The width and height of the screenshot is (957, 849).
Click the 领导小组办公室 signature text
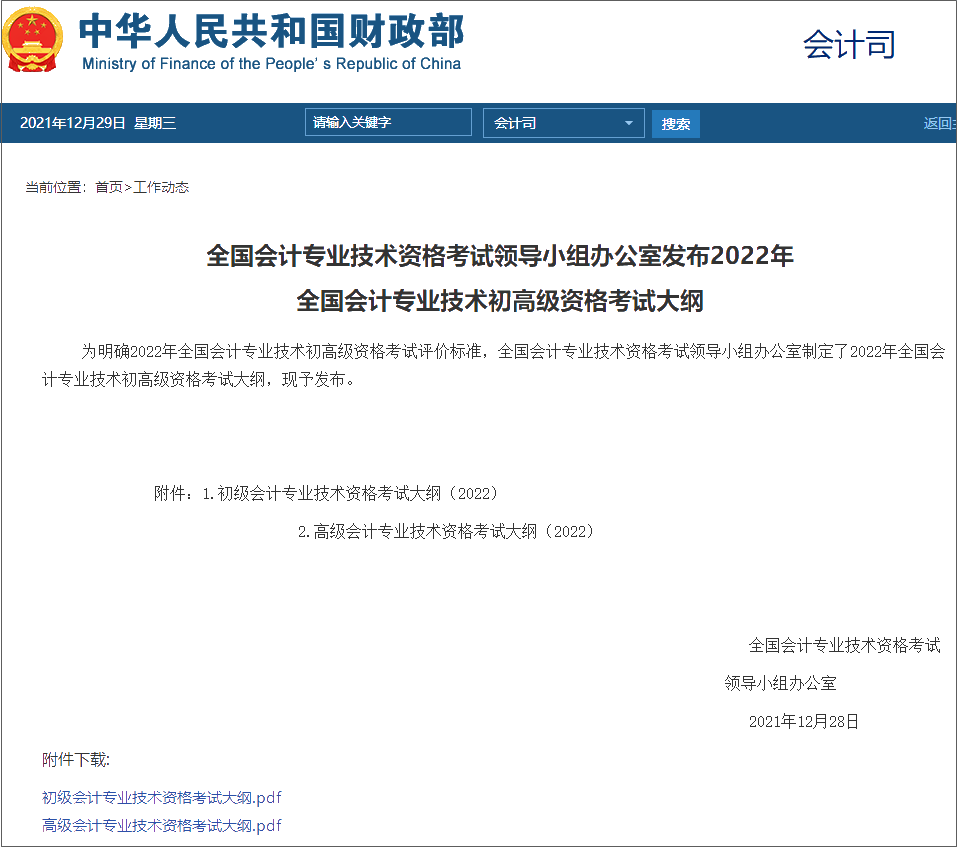(780, 683)
